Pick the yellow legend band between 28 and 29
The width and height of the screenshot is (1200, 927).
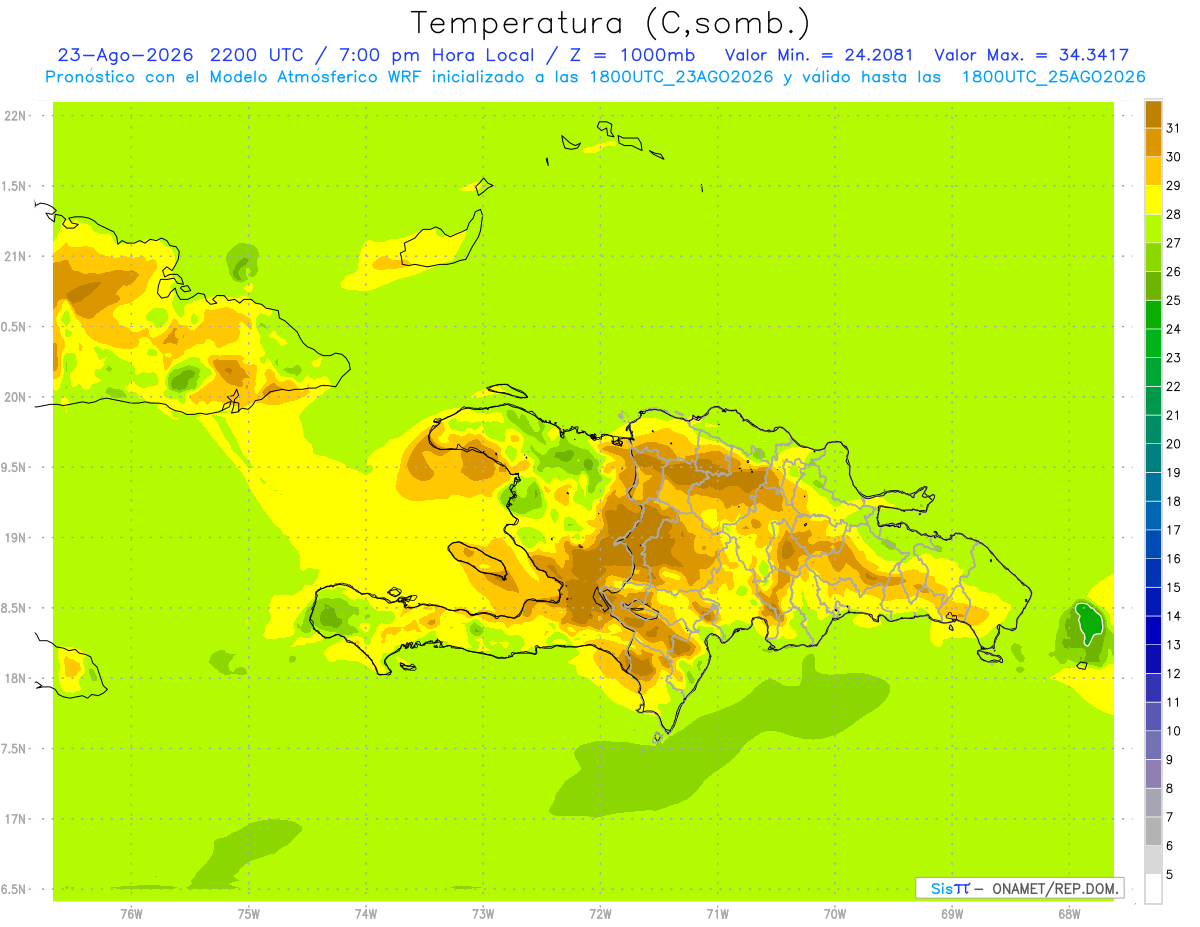[1153, 200]
